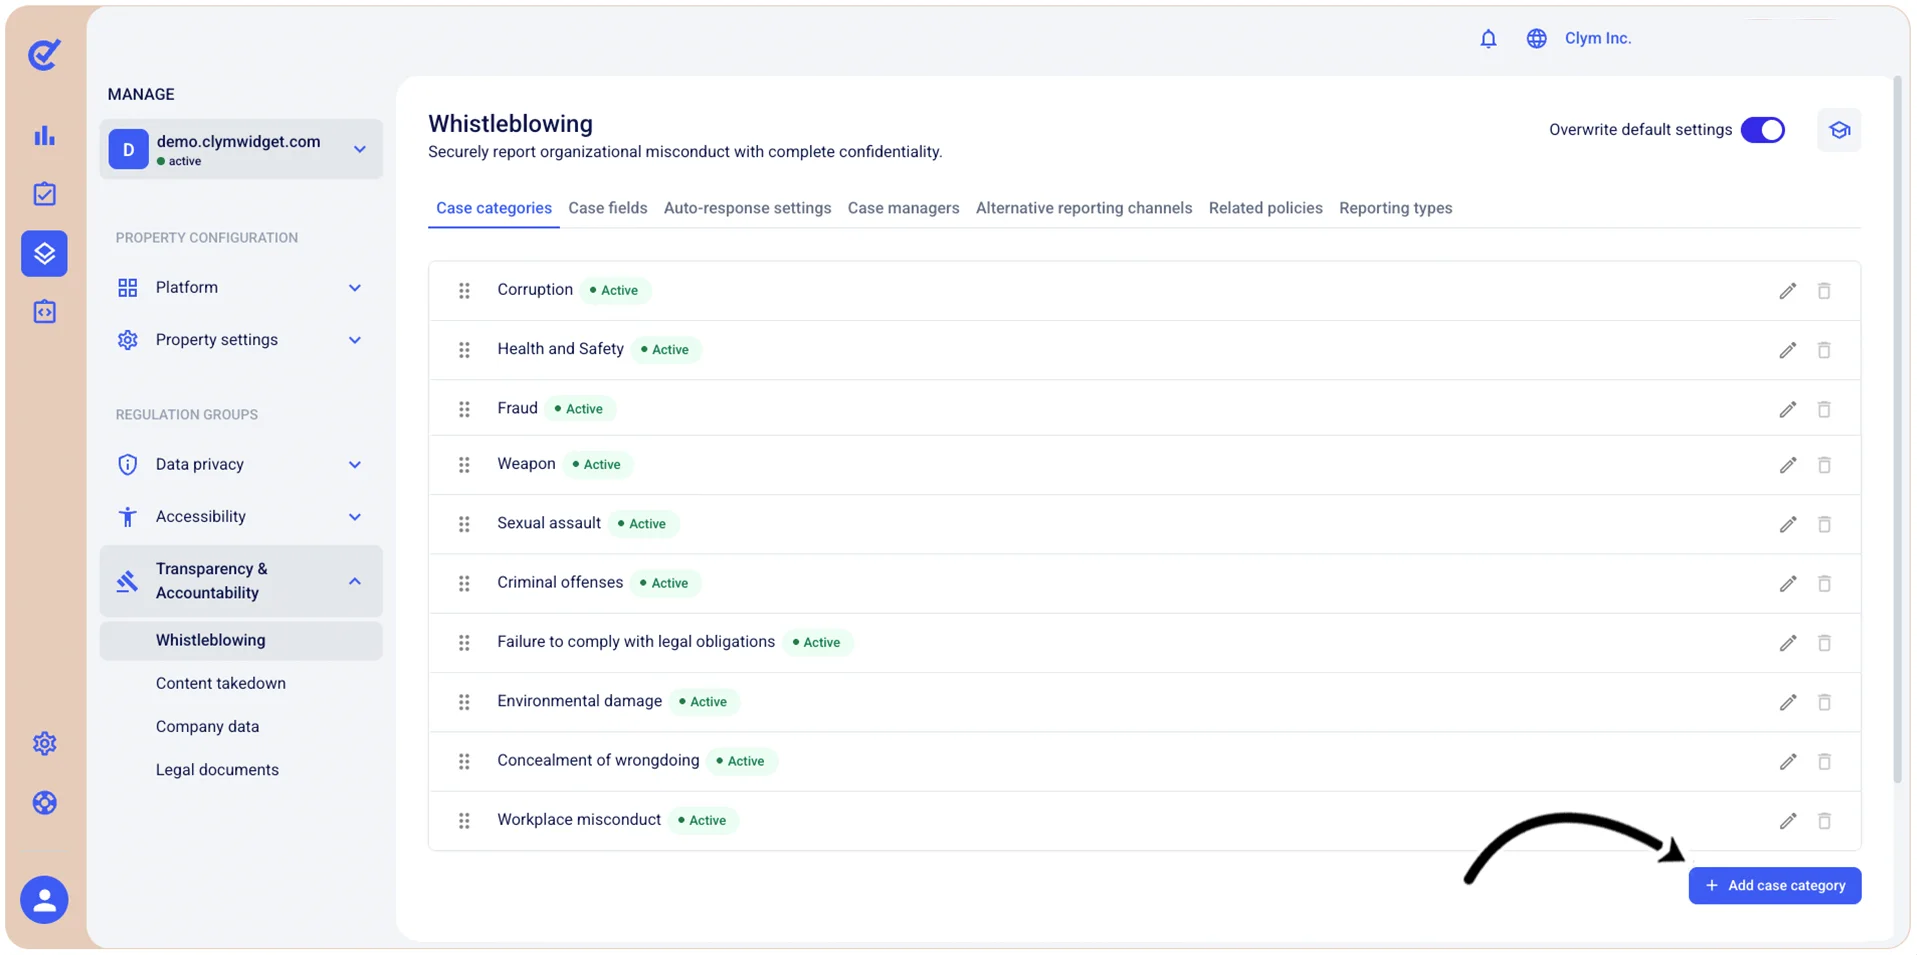Open the help lifebuoy icon
The height and width of the screenshot is (955, 1917).
click(44, 803)
